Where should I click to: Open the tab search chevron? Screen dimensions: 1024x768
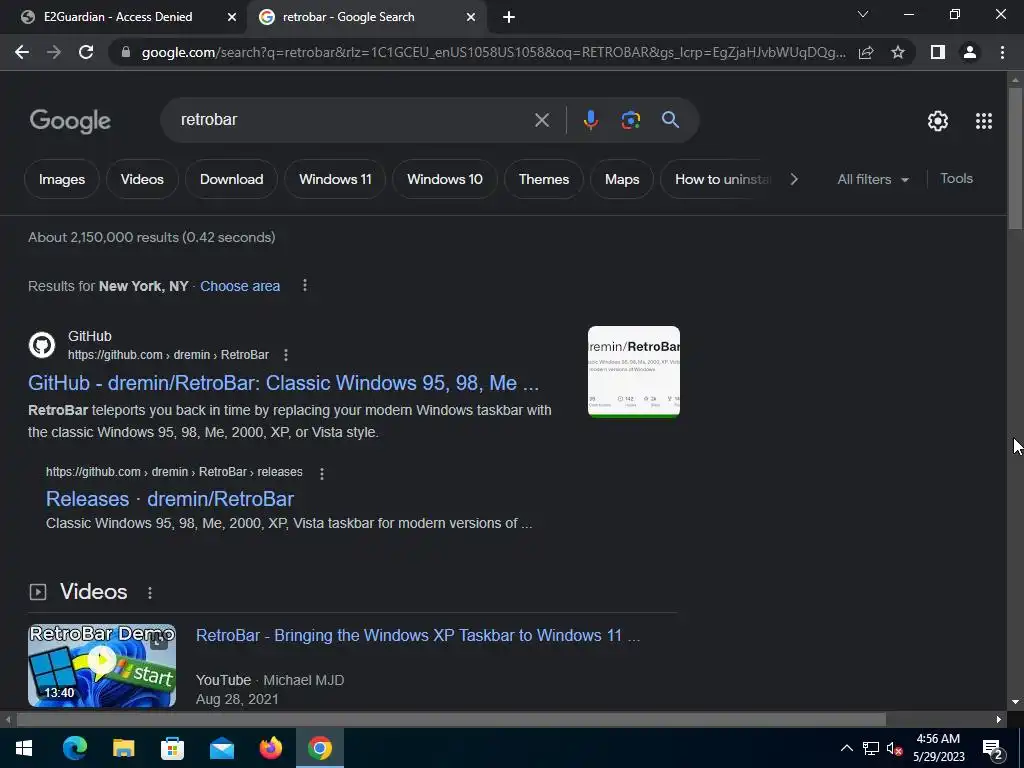[863, 14]
